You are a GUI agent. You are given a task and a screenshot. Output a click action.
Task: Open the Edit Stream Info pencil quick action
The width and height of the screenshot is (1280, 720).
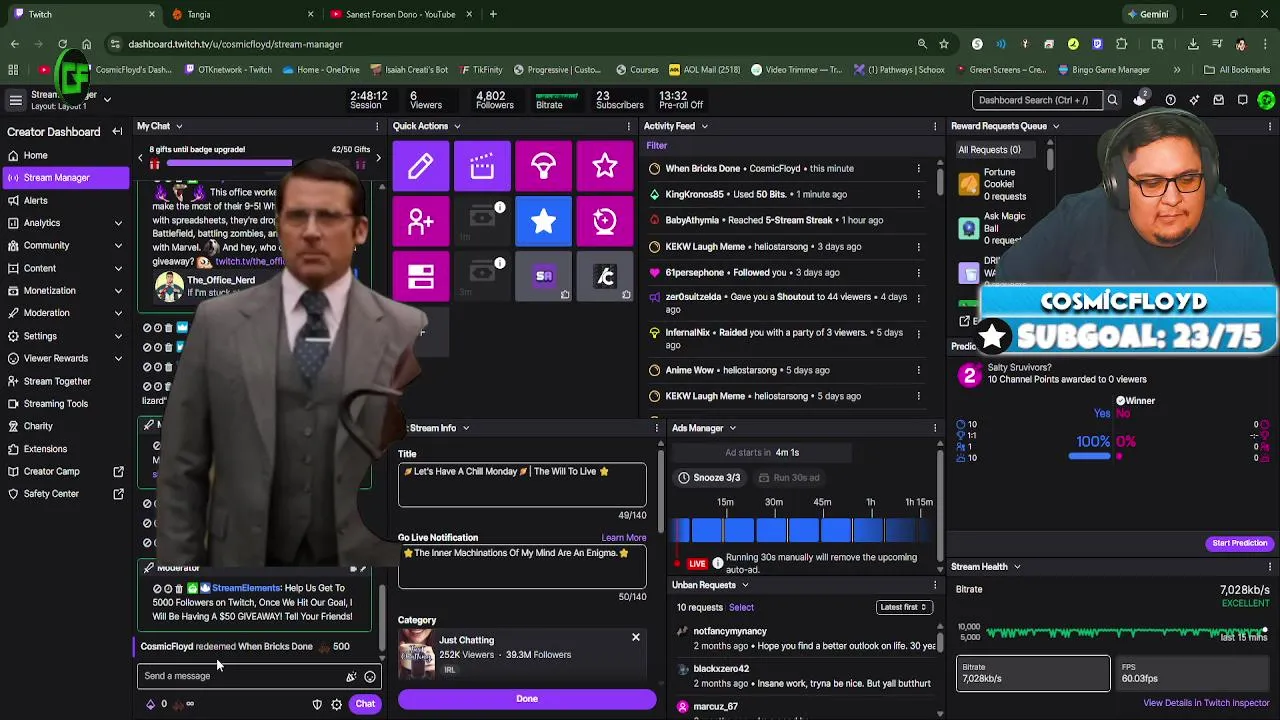[x=421, y=167]
